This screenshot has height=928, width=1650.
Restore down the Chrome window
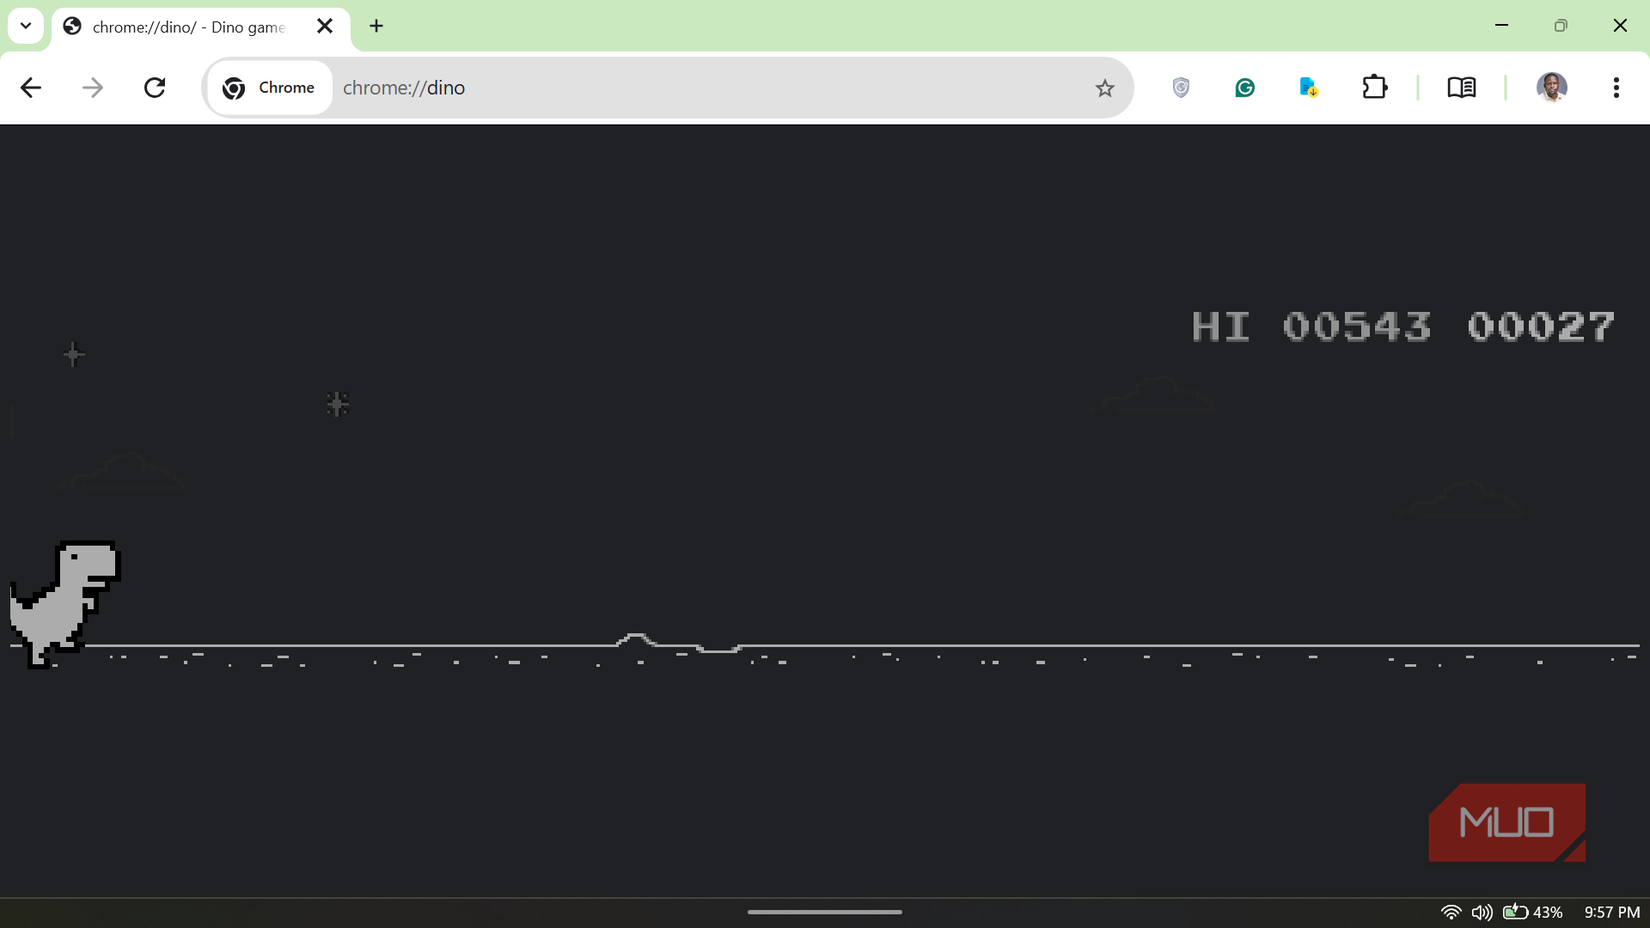click(x=1561, y=26)
